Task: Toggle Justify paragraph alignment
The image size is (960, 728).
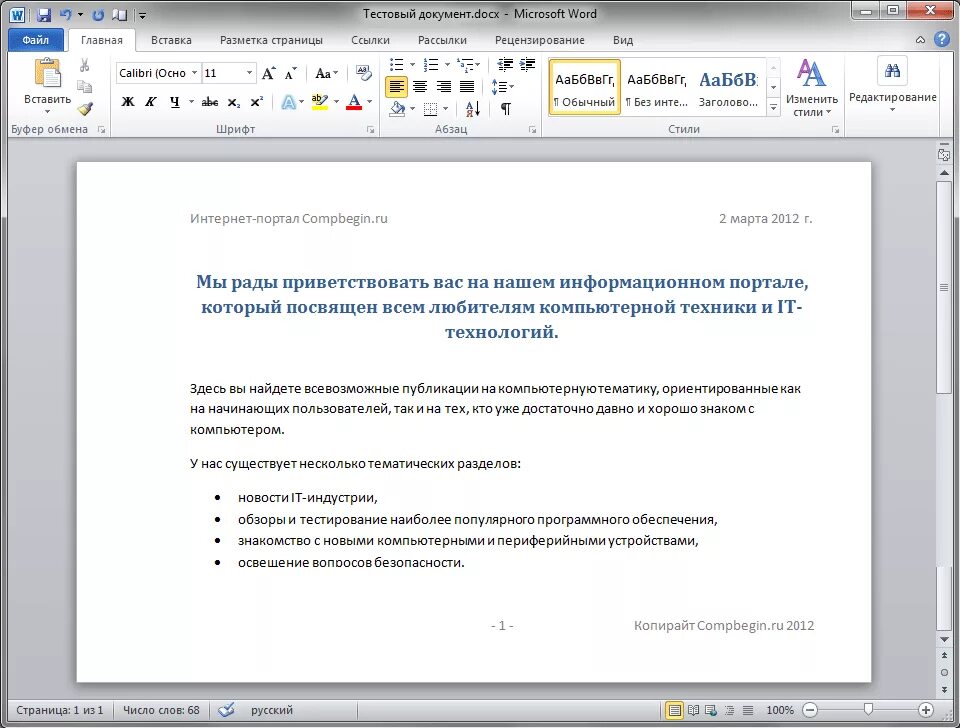Action: tap(467, 87)
